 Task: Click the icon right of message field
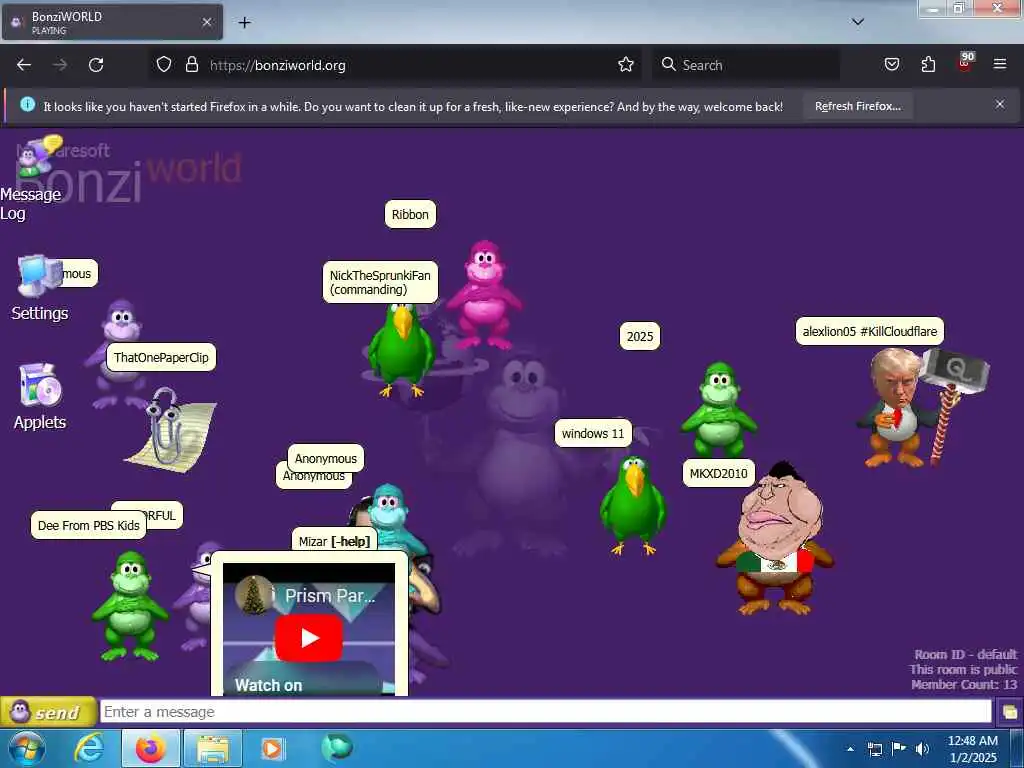[1010, 712]
